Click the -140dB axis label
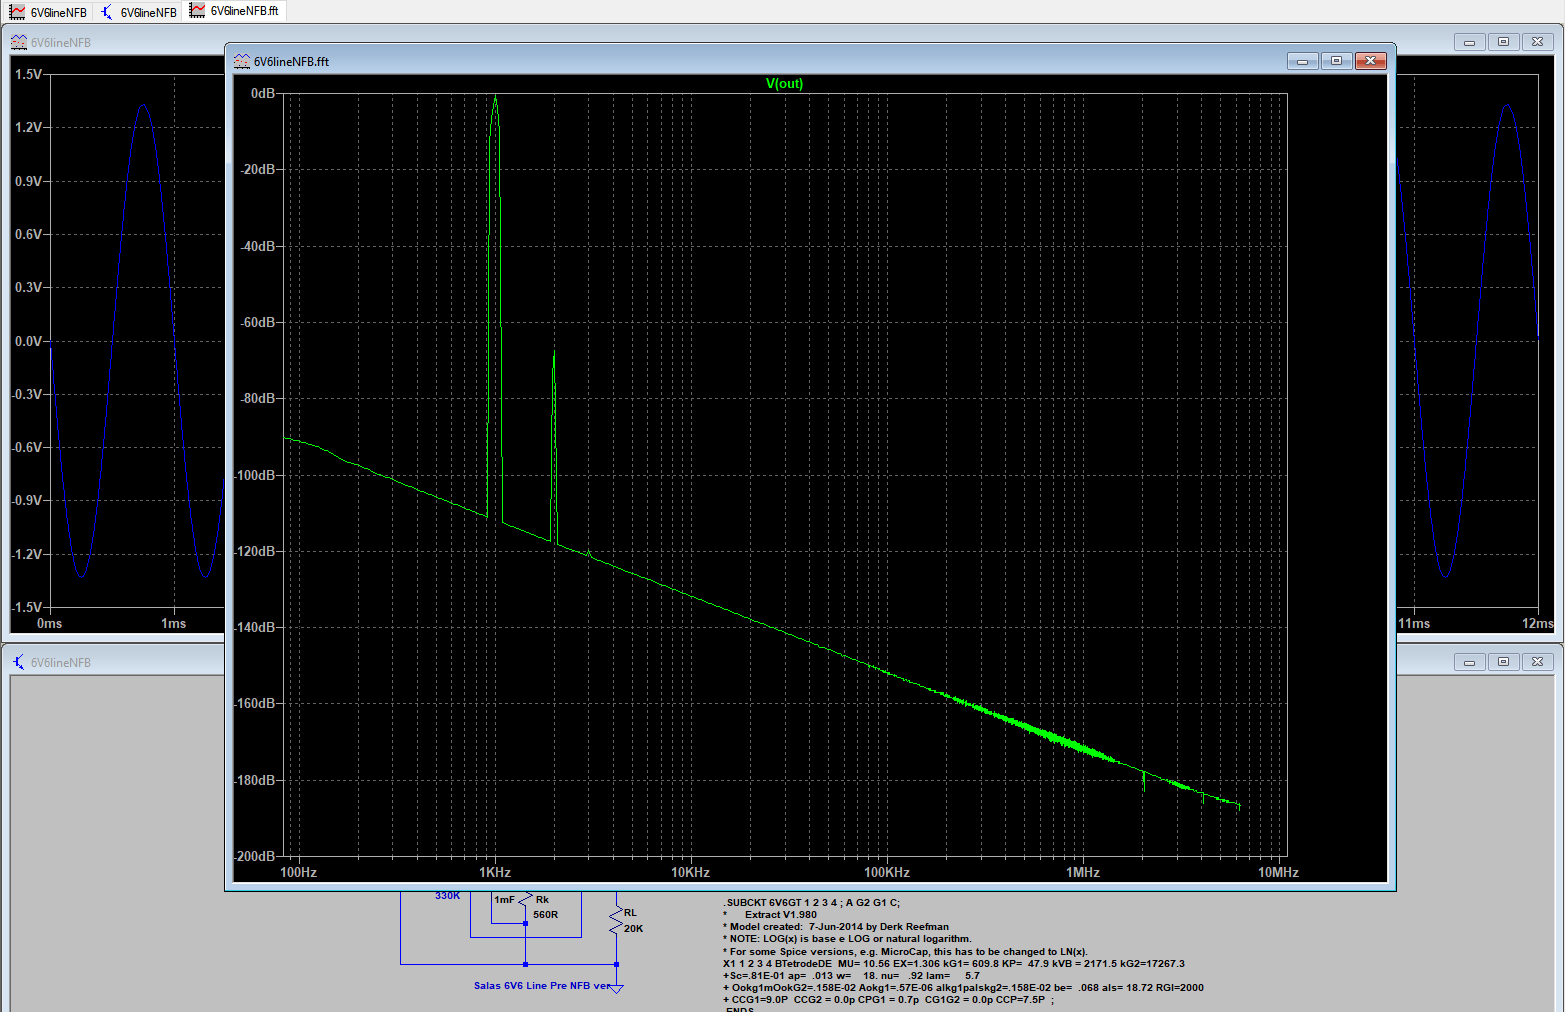The width and height of the screenshot is (1565, 1012). 255,627
